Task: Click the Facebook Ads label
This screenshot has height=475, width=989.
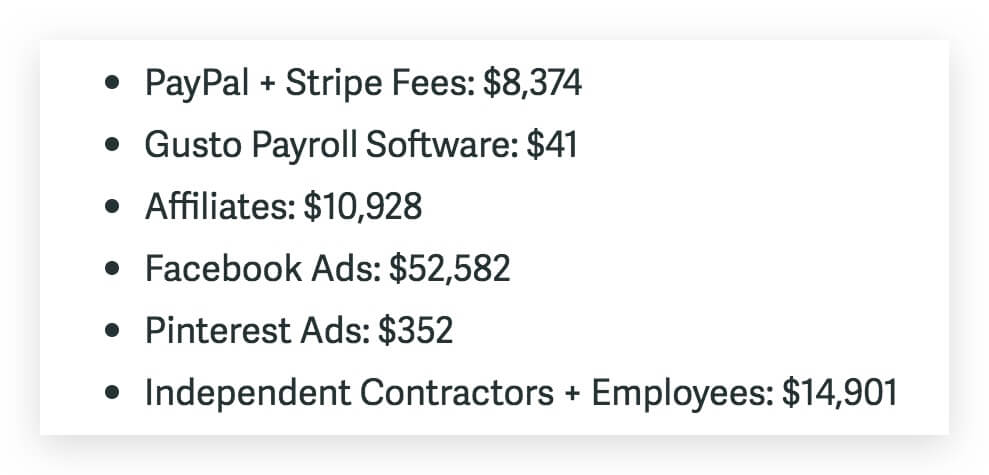Action: [x=262, y=269]
